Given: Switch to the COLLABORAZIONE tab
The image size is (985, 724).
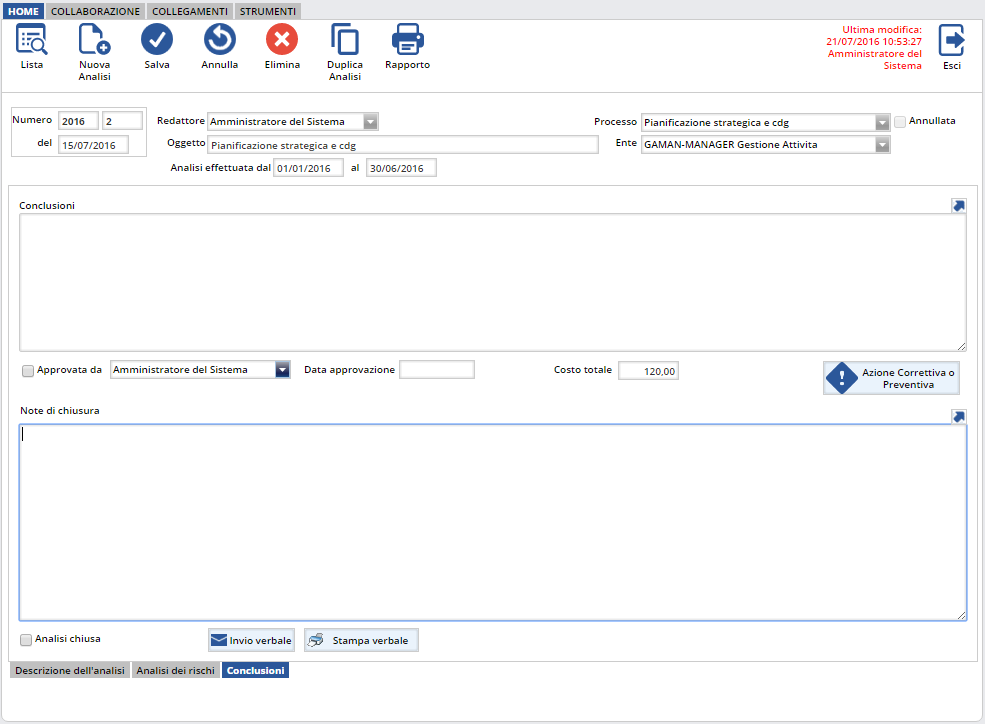Looking at the screenshot, I should (x=95, y=11).
